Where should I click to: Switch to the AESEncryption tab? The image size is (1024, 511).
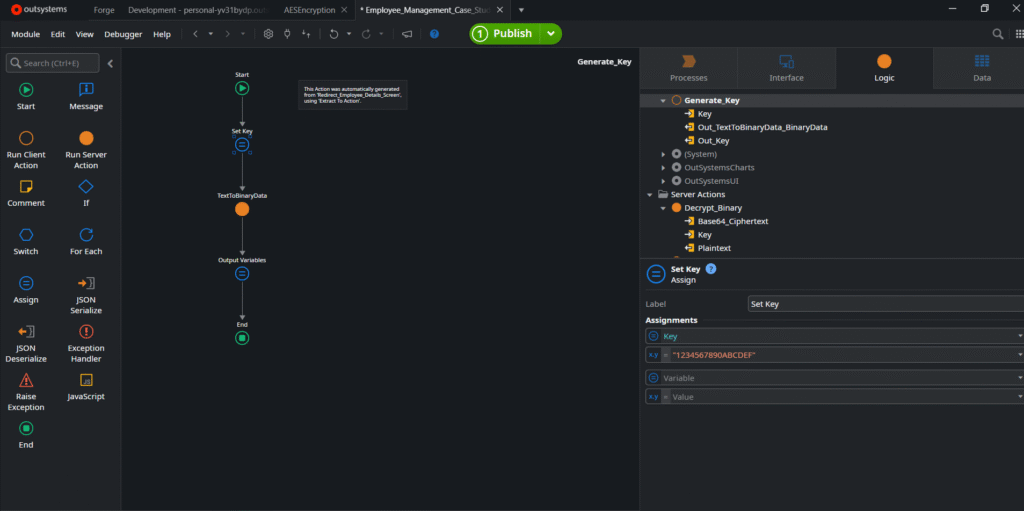pos(310,10)
